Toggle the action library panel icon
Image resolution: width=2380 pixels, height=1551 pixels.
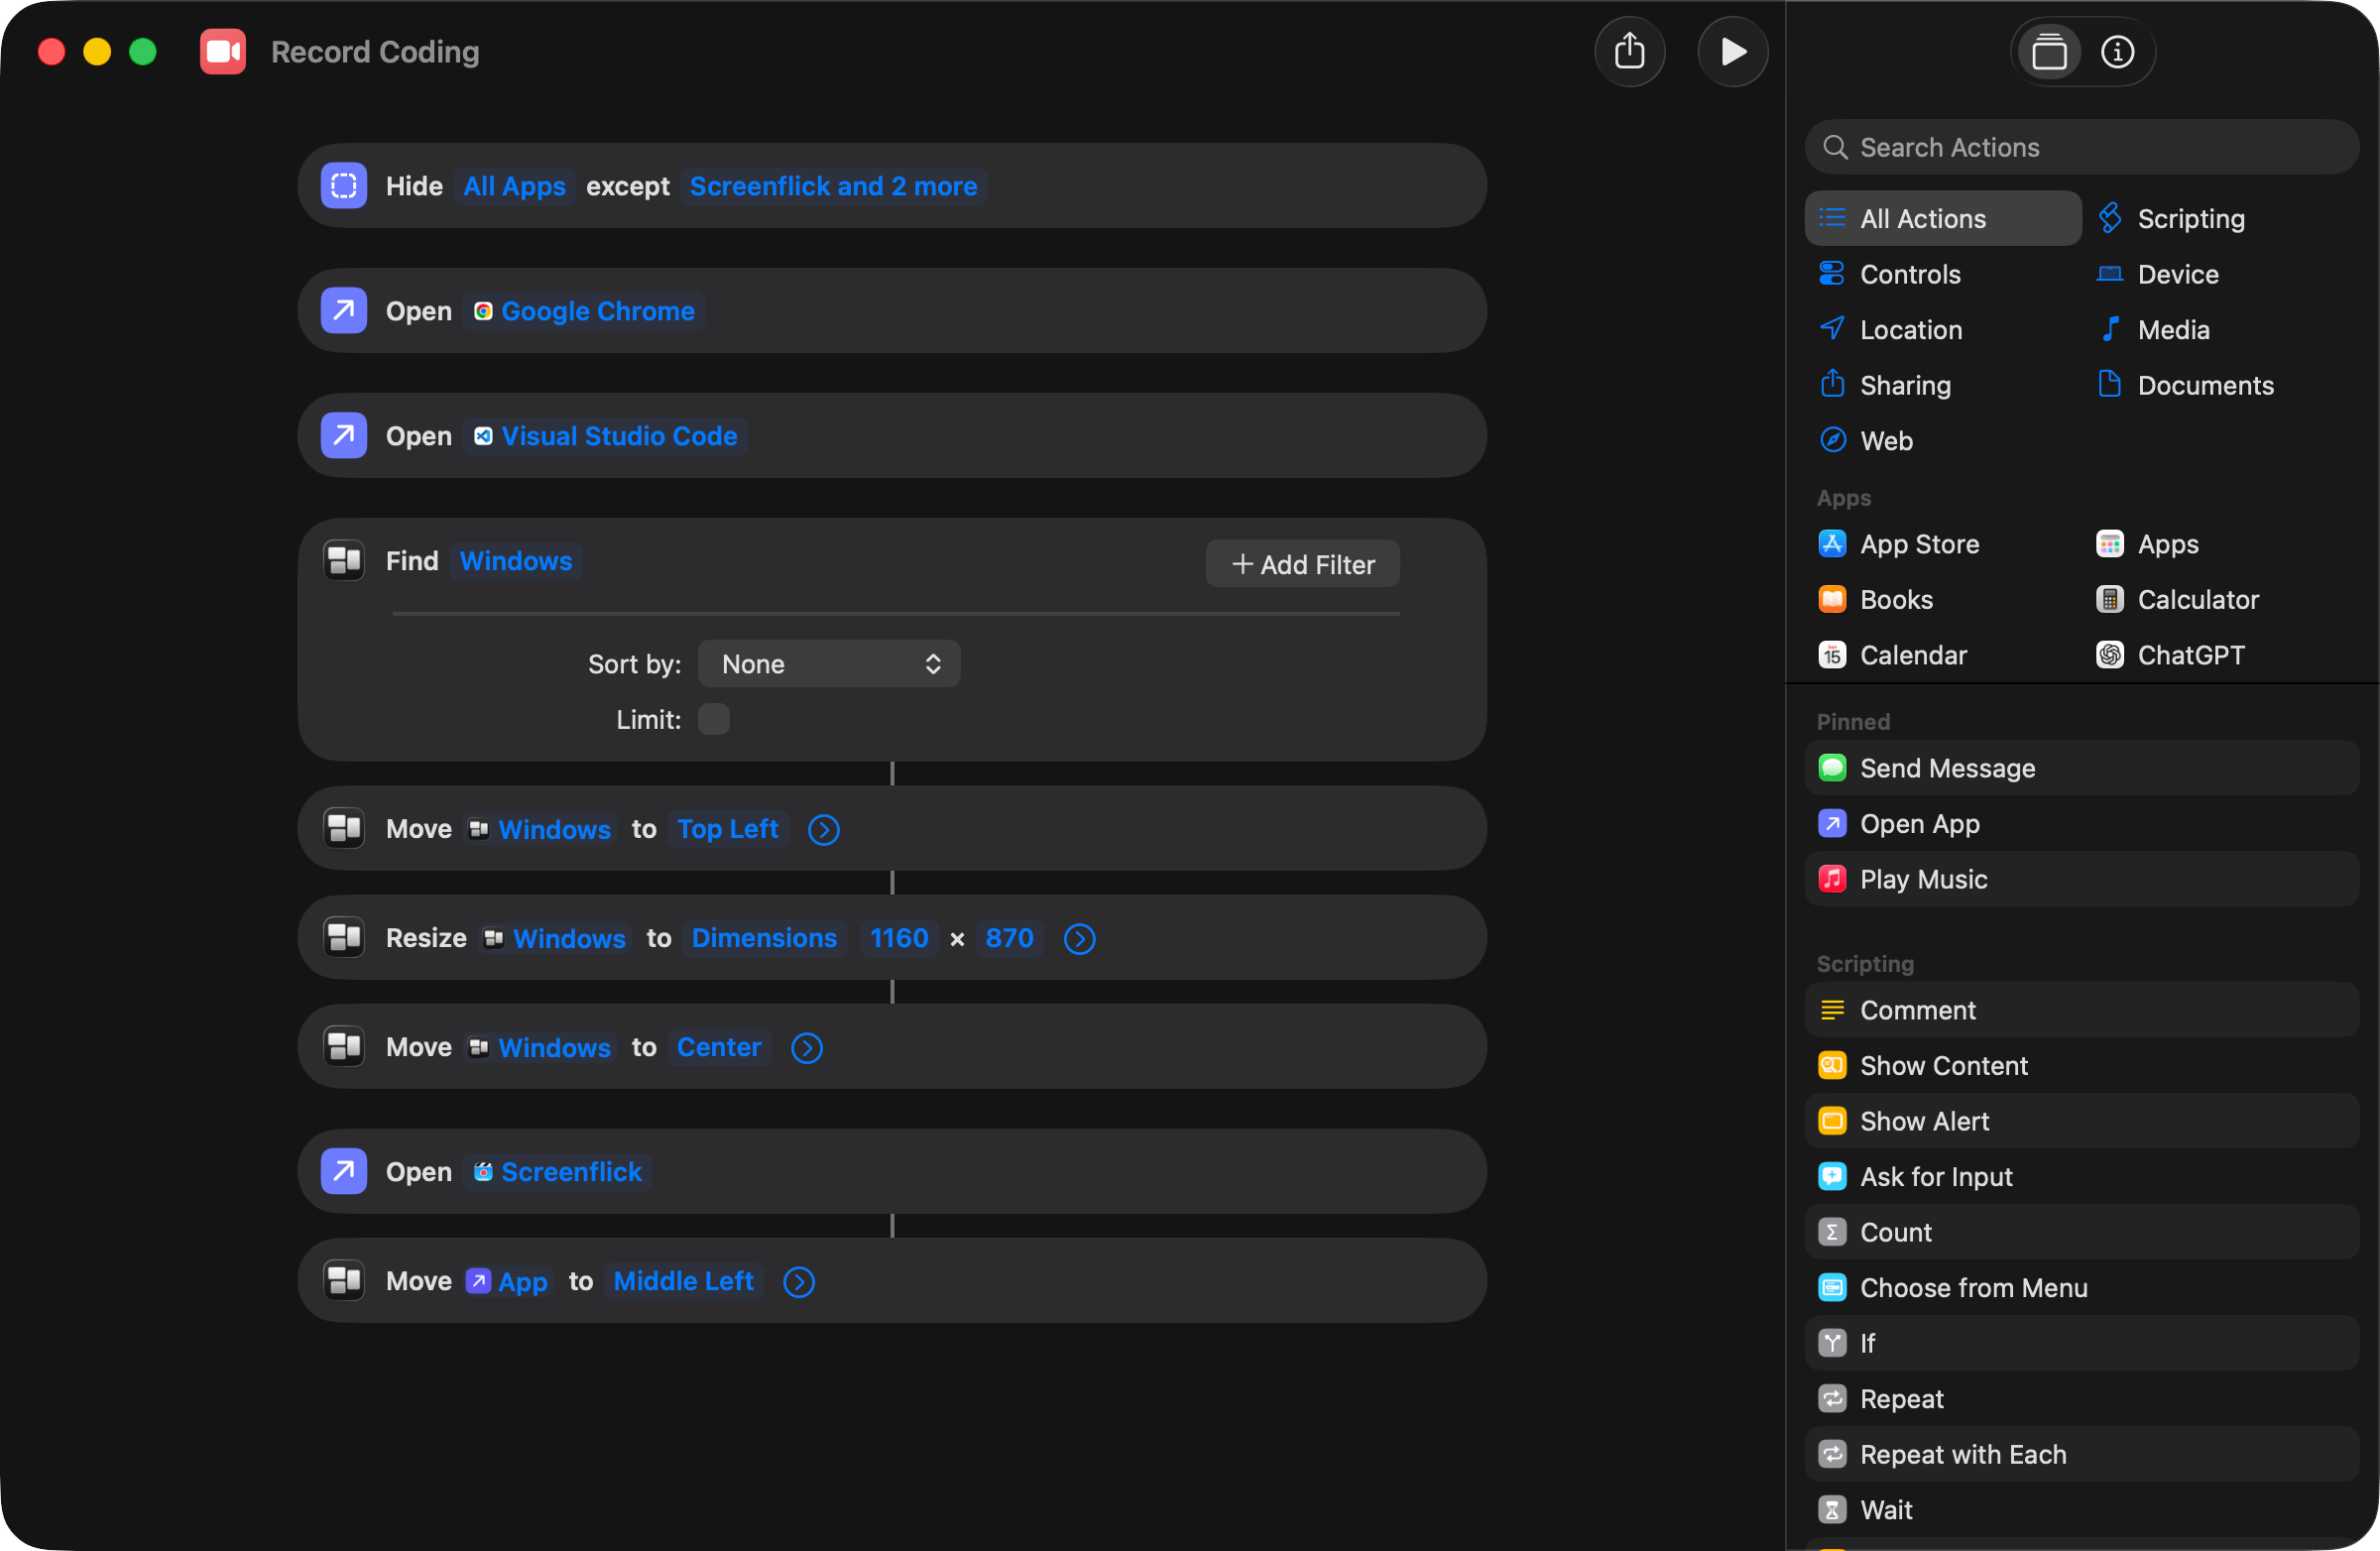[2049, 52]
